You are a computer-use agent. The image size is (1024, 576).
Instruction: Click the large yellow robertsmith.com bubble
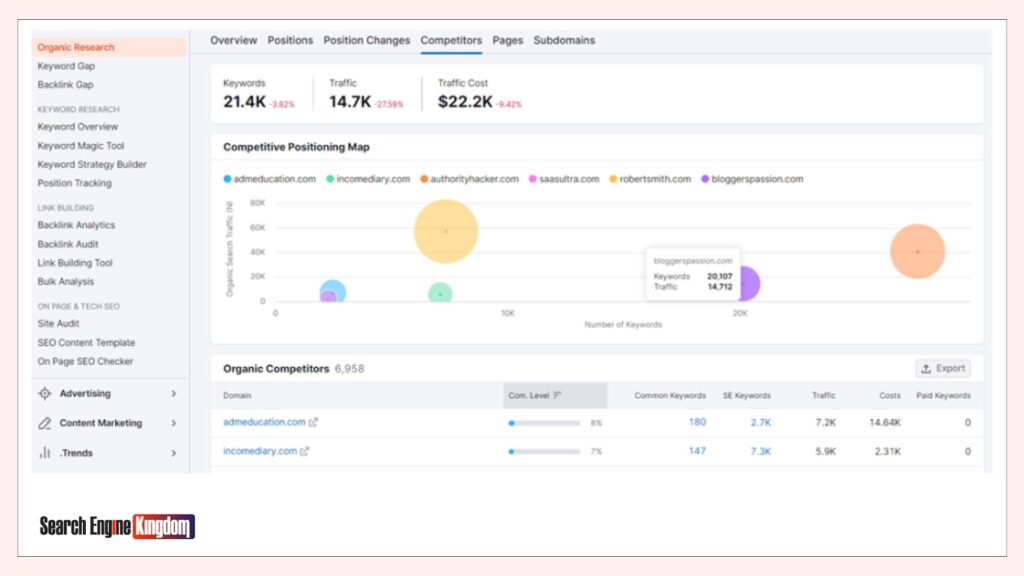pos(446,231)
